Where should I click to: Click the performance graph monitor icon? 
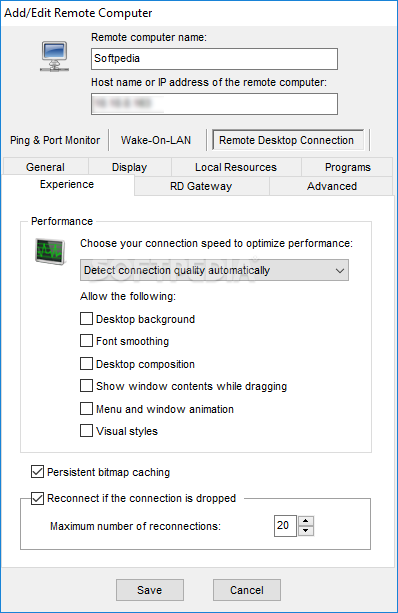(x=50, y=251)
